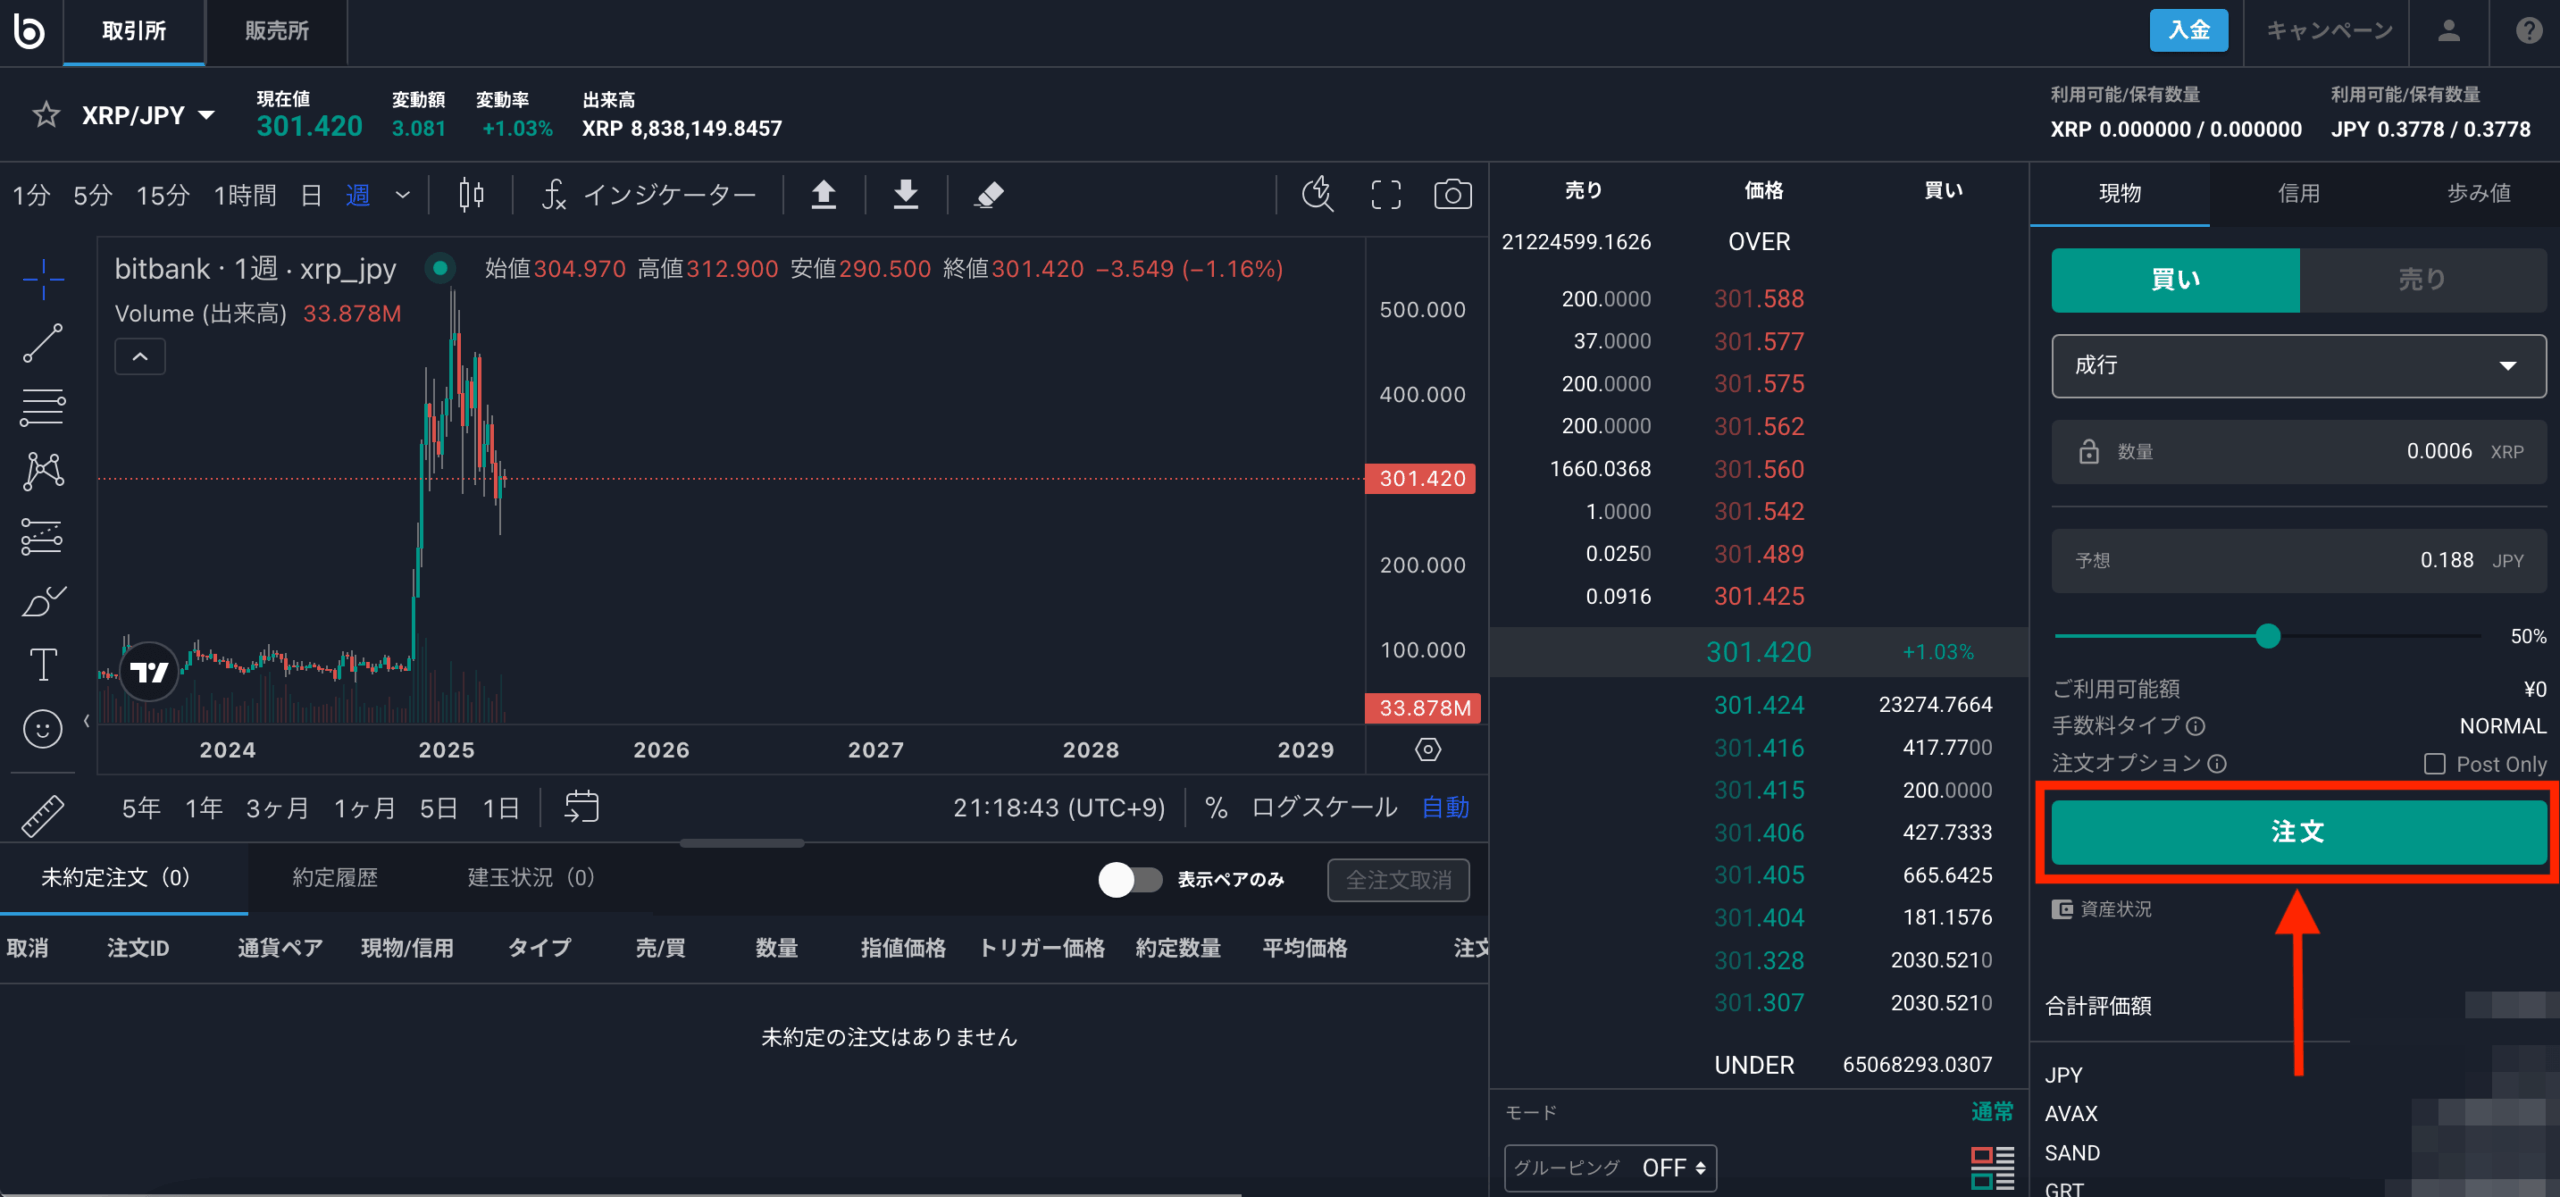The height and width of the screenshot is (1197, 2560).
Task: Select the text annotation tool
Action: tap(43, 665)
